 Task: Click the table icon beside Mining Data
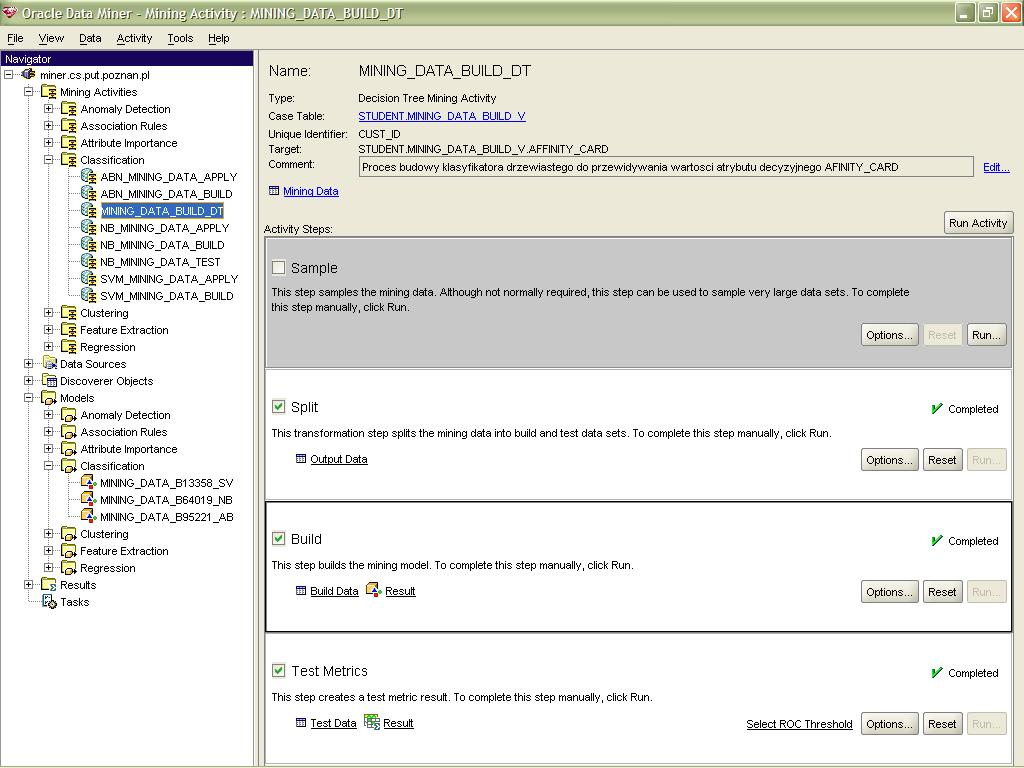(274, 191)
